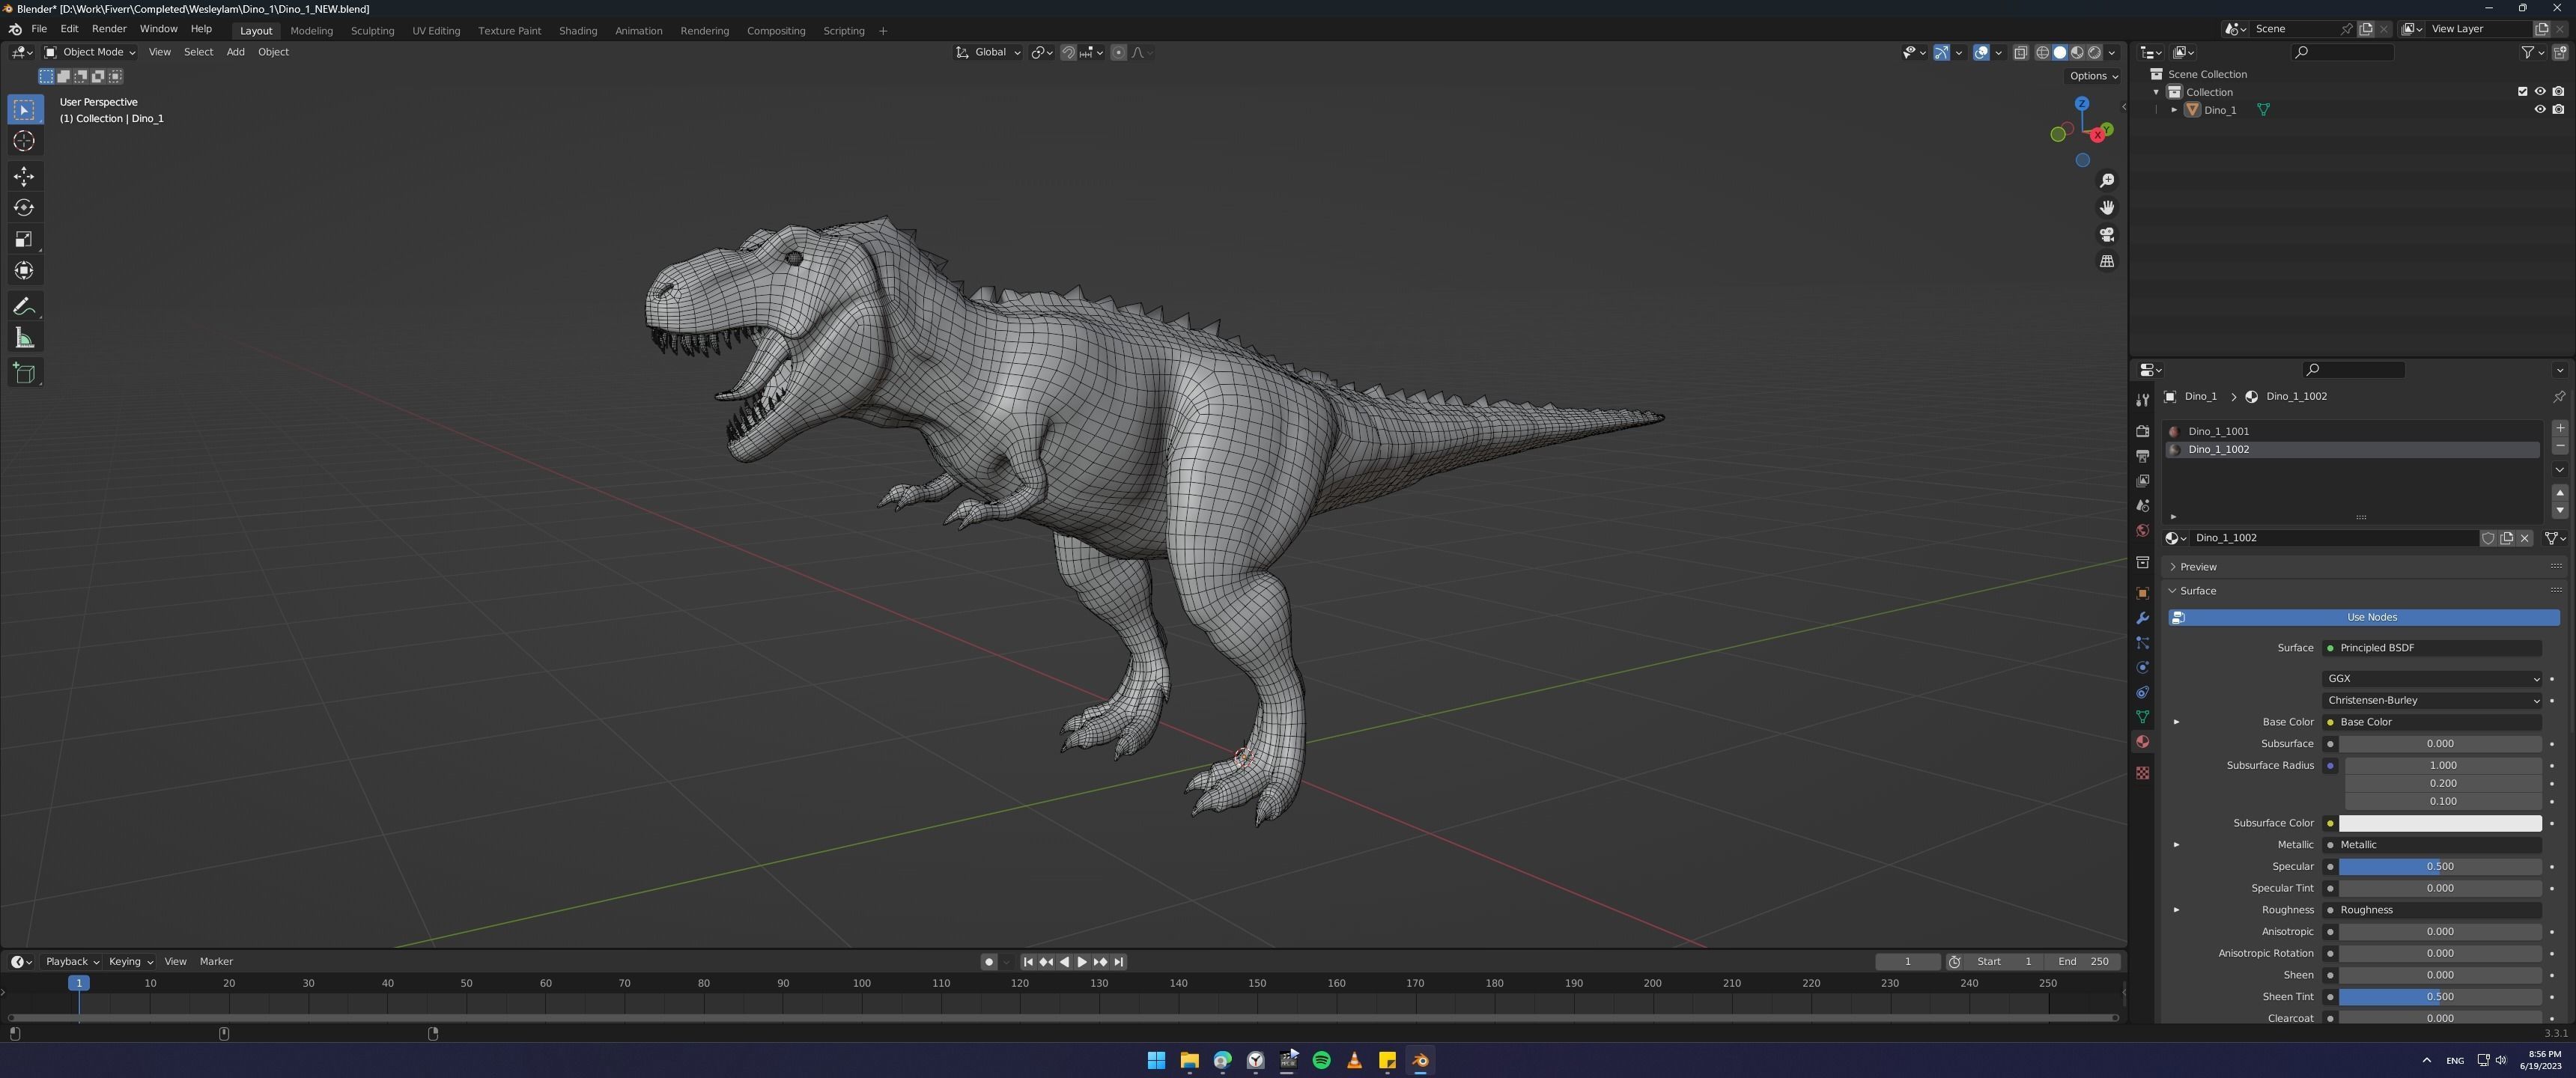2576x1078 pixels.
Task: Open the Render menu in the top bar
Action: point(109,28)
